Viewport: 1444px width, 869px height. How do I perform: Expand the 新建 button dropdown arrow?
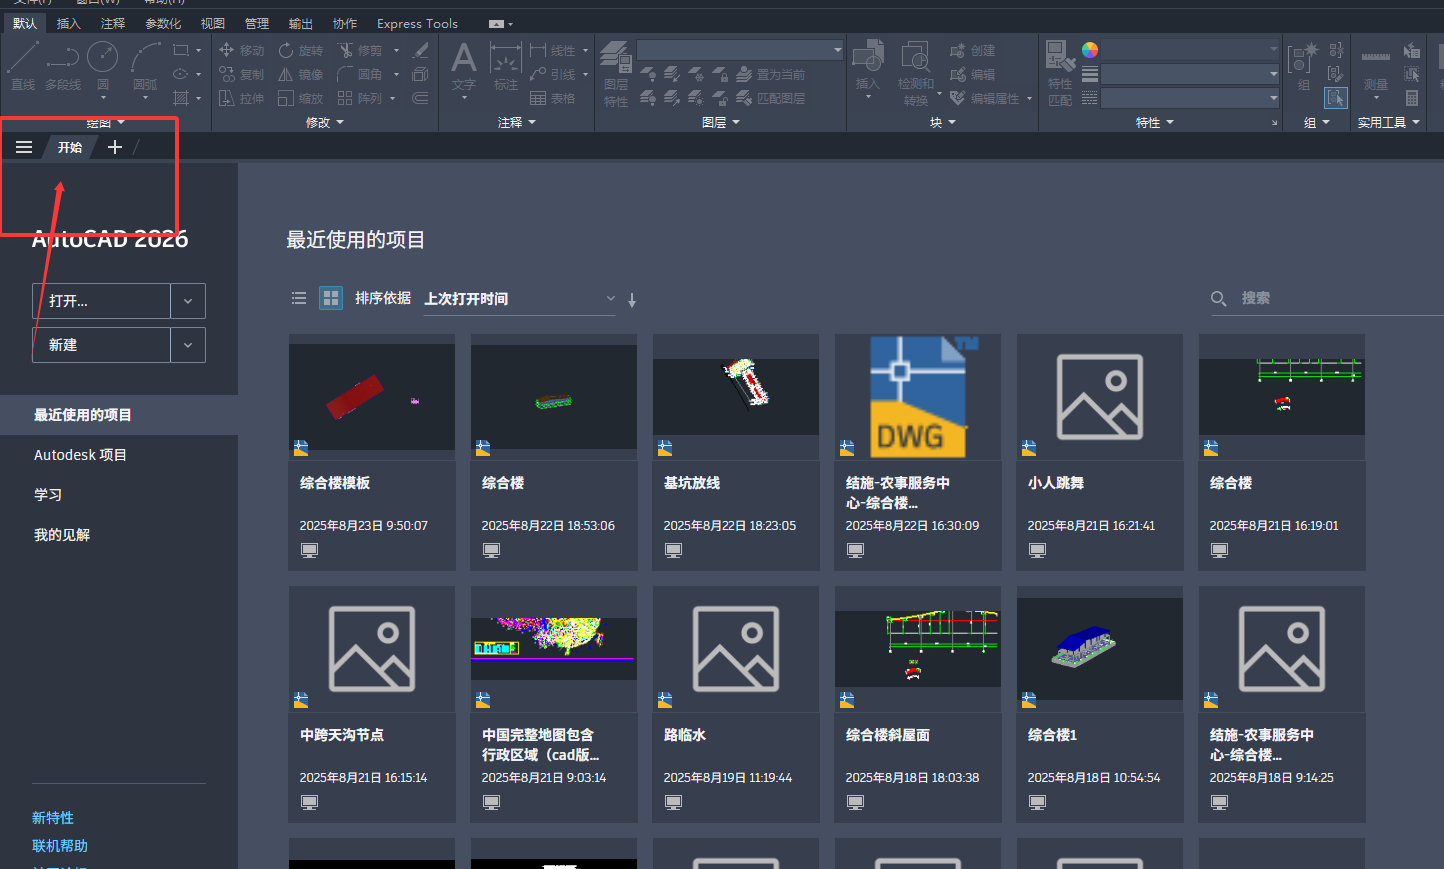pos(188,345)
